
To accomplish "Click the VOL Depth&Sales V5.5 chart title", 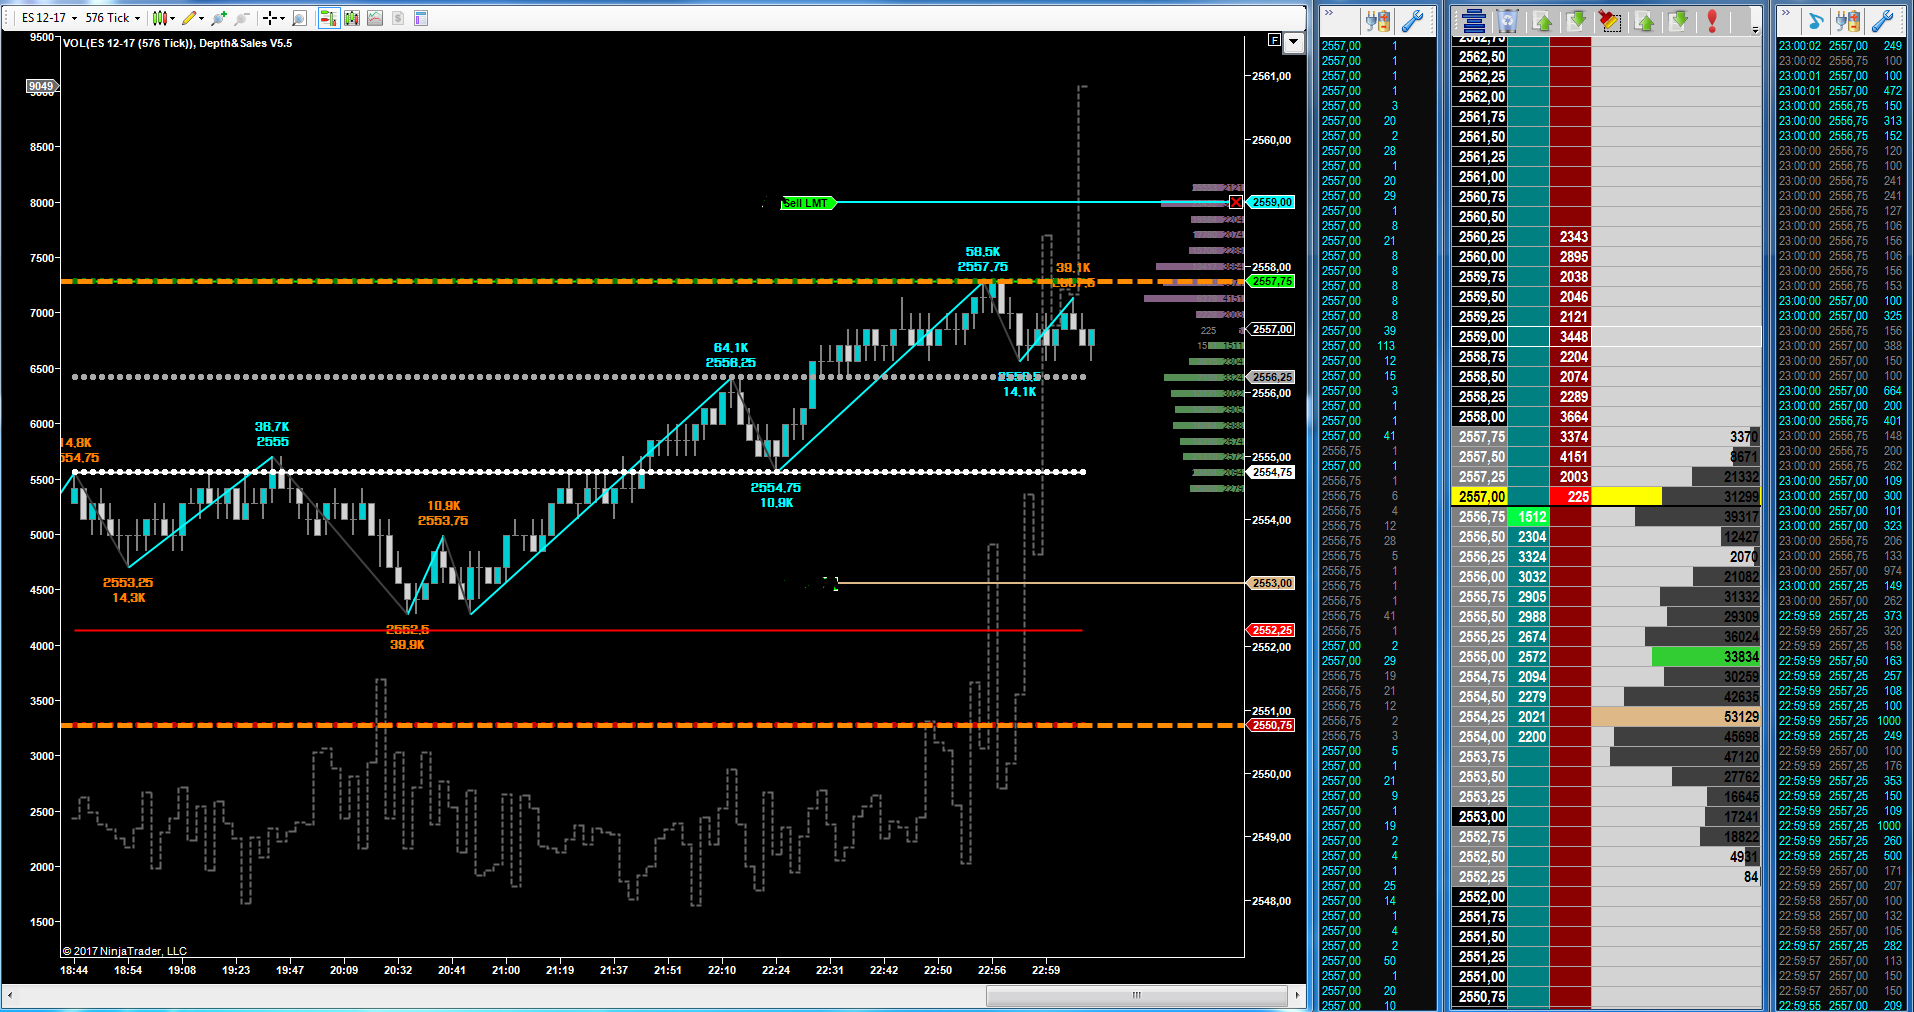I will pos(178,43).
